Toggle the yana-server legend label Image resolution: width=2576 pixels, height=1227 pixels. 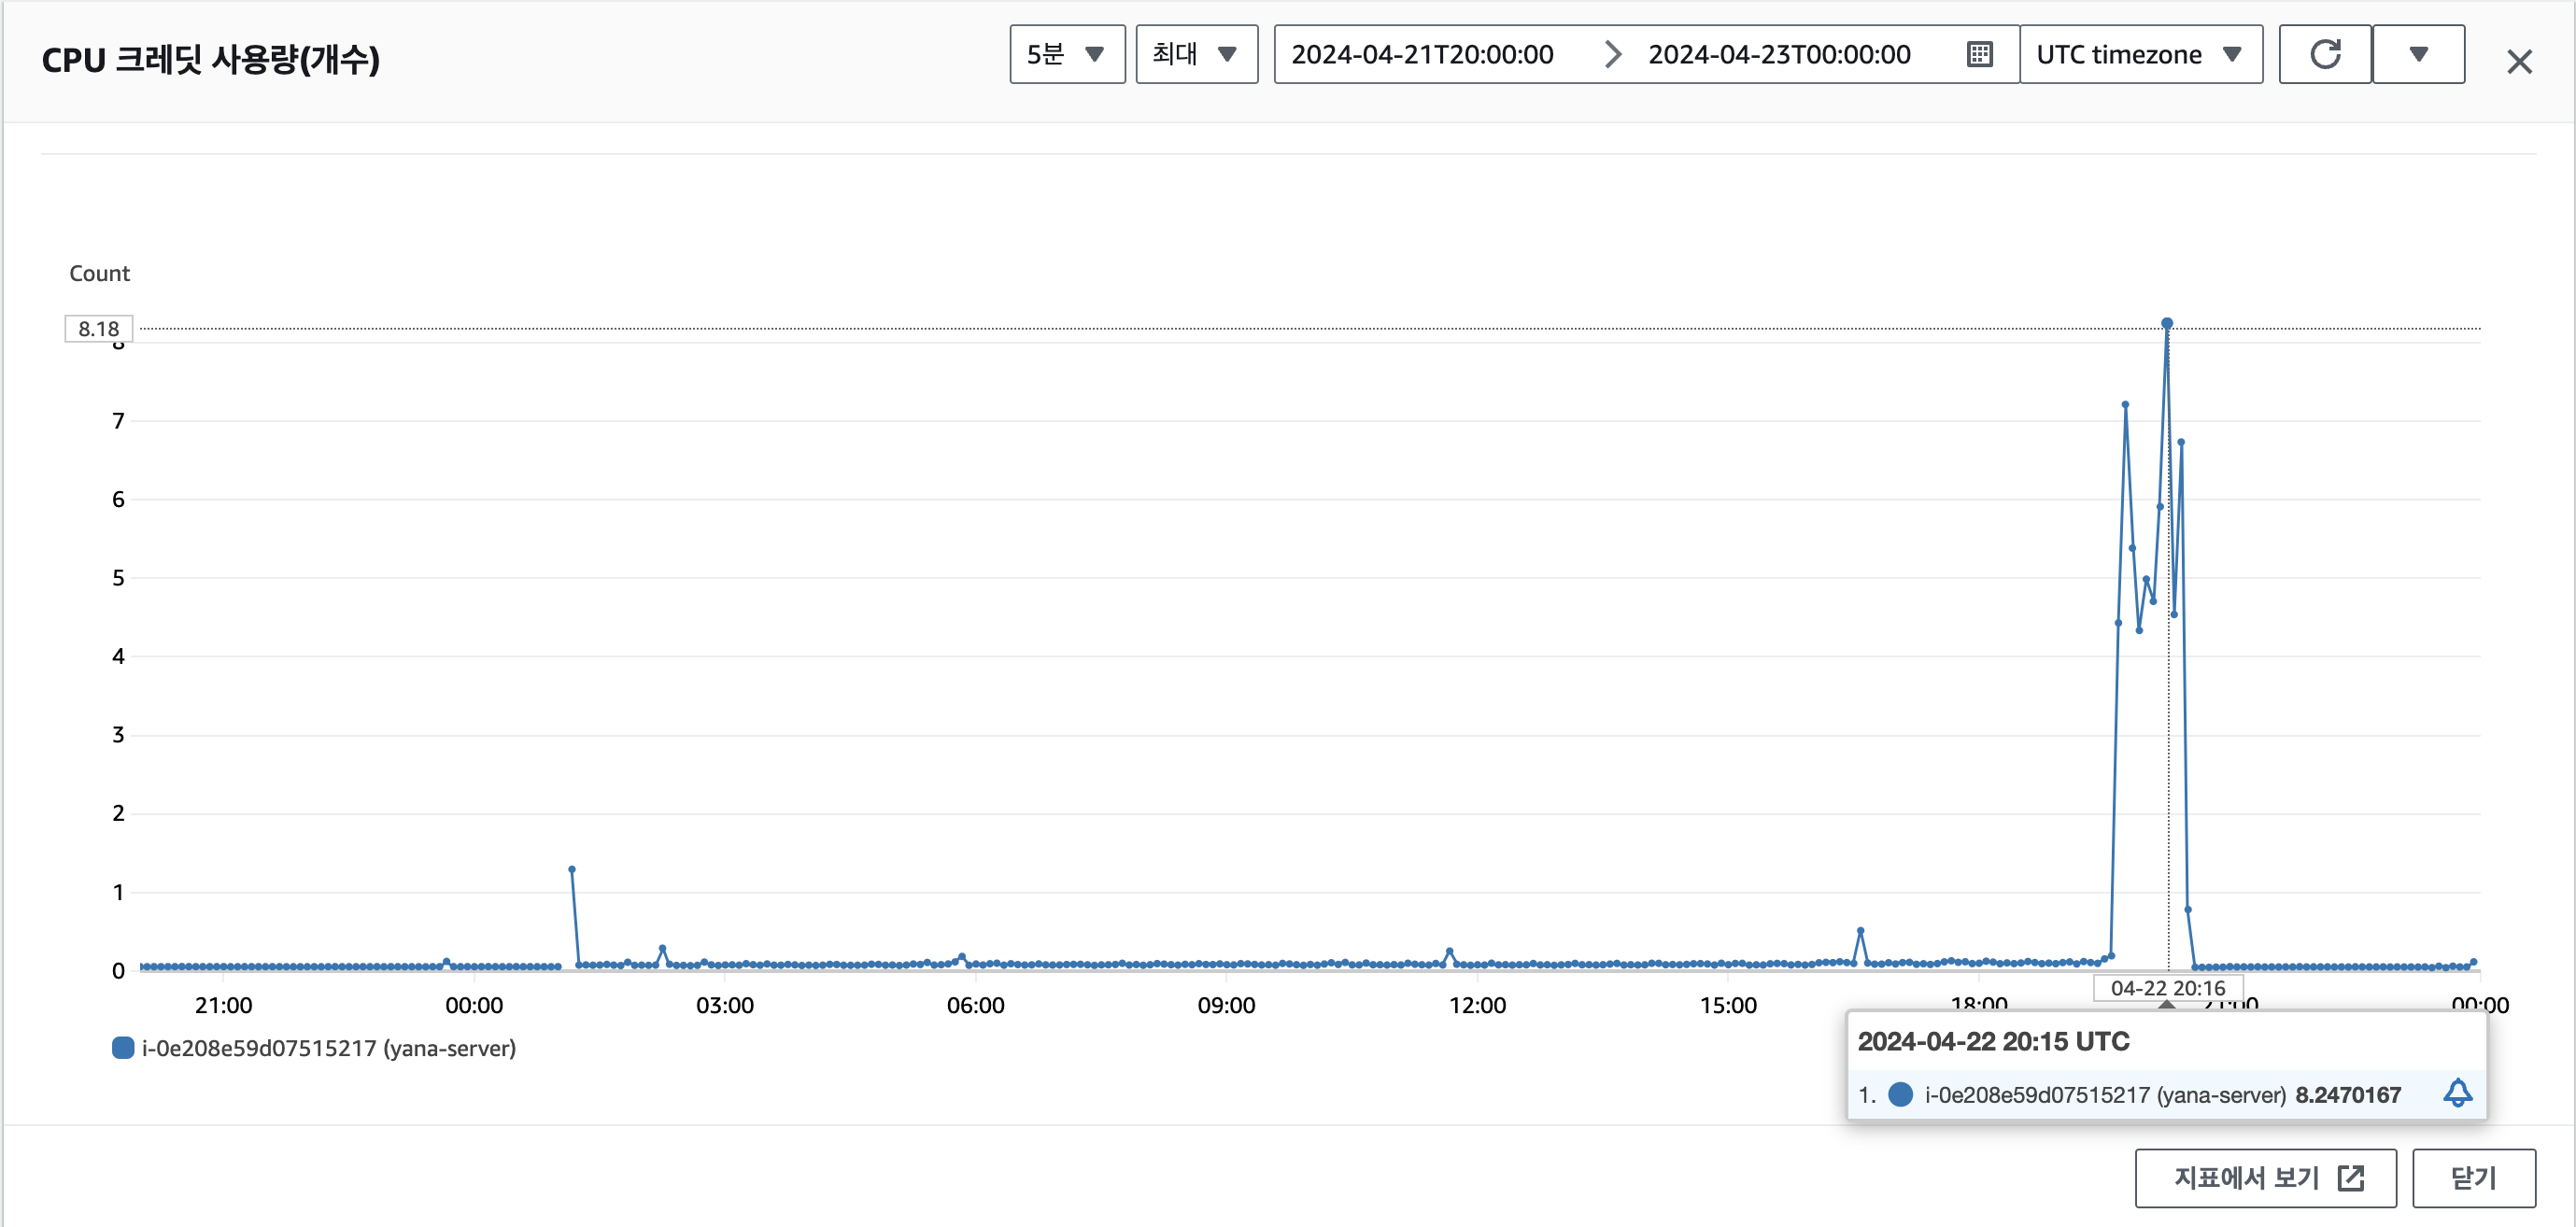[328, 1048]
